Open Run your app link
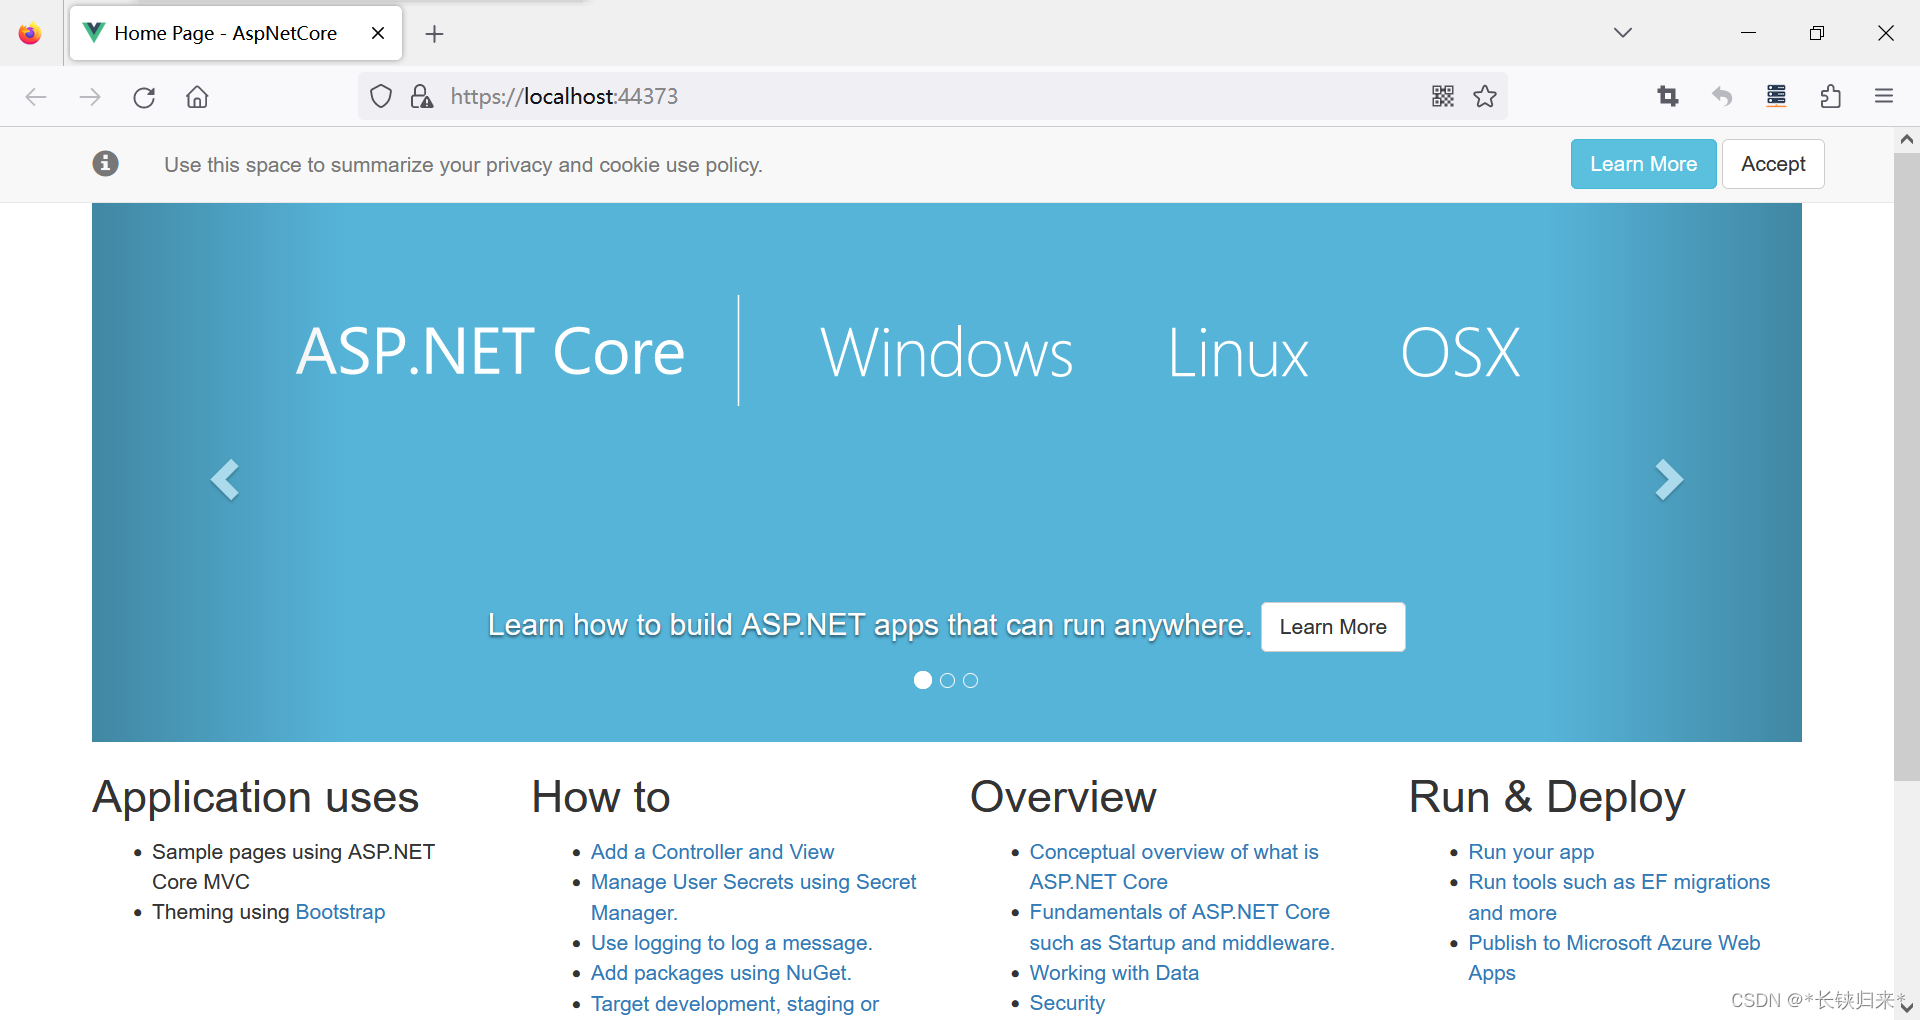This screenshot has width=1920, height=1020. coord(1531,852)
